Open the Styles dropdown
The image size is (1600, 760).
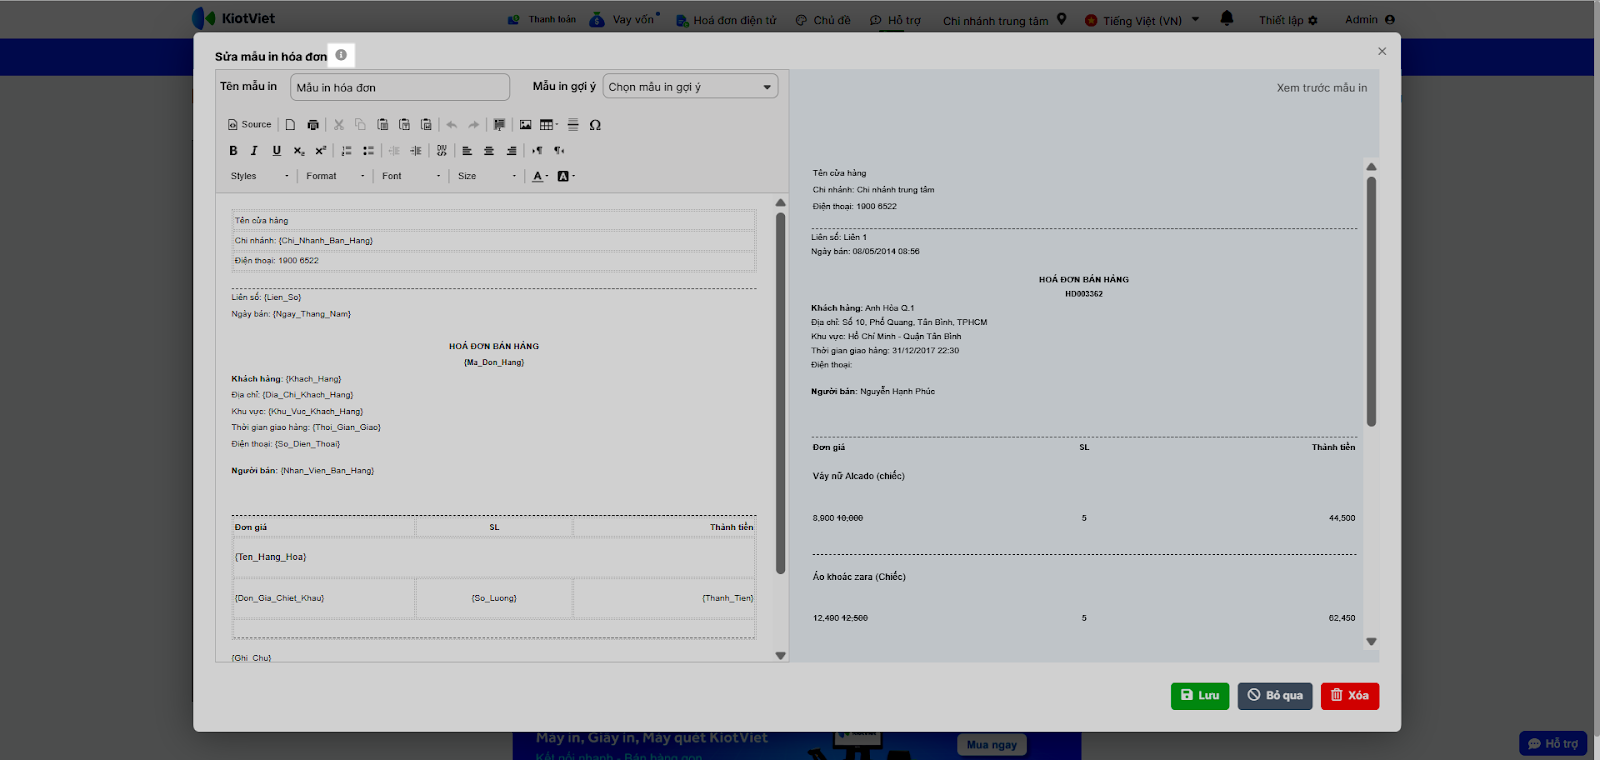[x=260, y=176]
